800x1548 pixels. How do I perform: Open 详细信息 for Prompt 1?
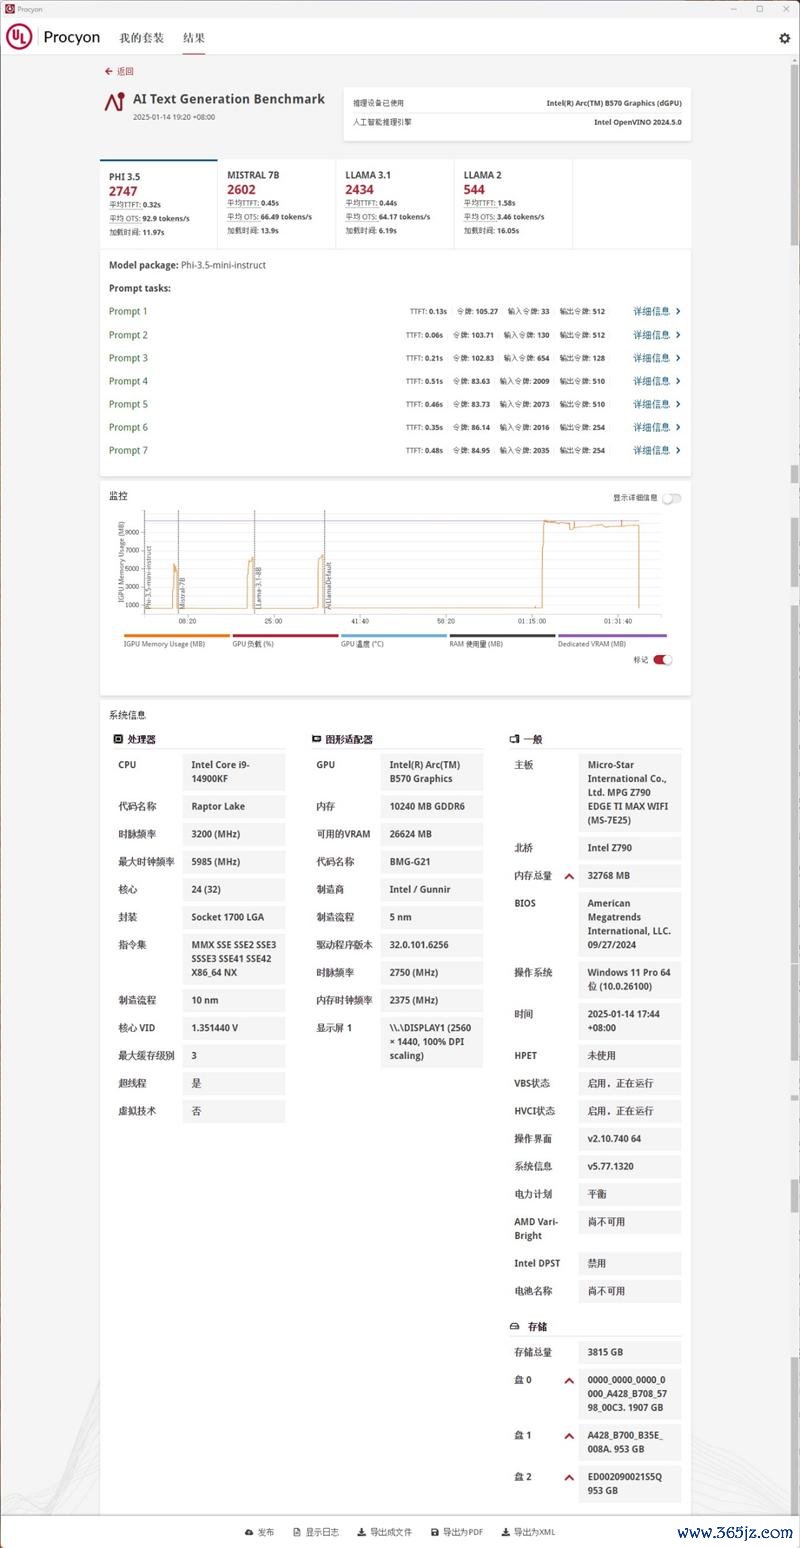[657, 311]
